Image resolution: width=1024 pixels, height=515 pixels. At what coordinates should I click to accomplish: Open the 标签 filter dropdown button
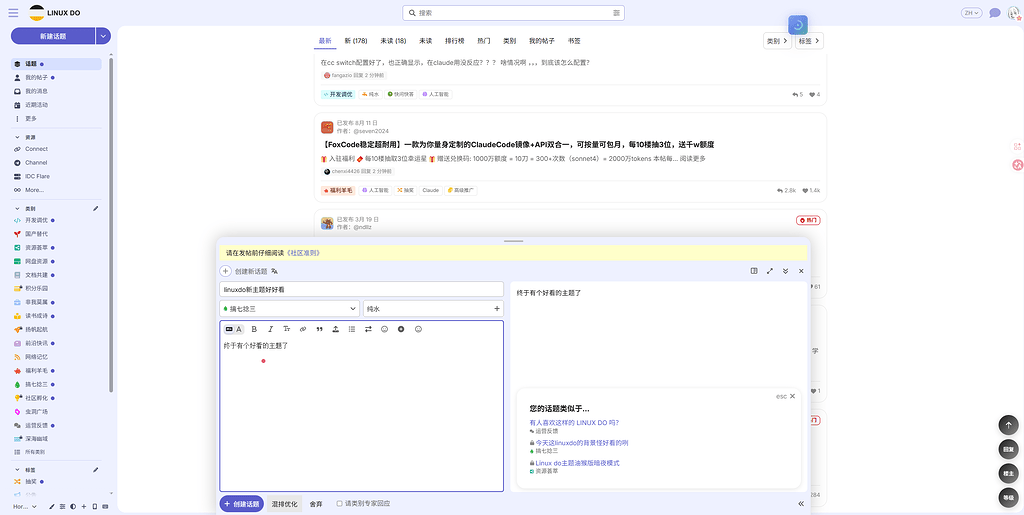pos(809,40)
